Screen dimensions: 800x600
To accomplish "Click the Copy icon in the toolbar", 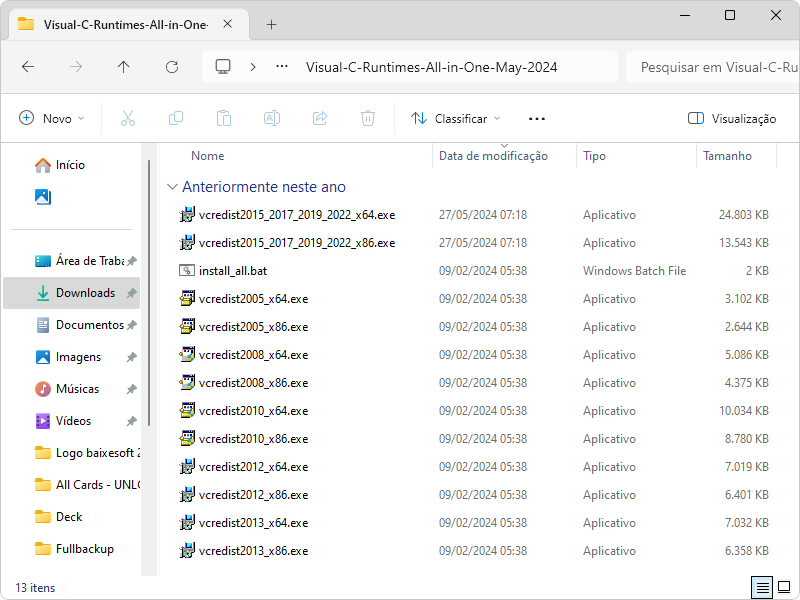I will pyautogui.click(x=176, y=118).
